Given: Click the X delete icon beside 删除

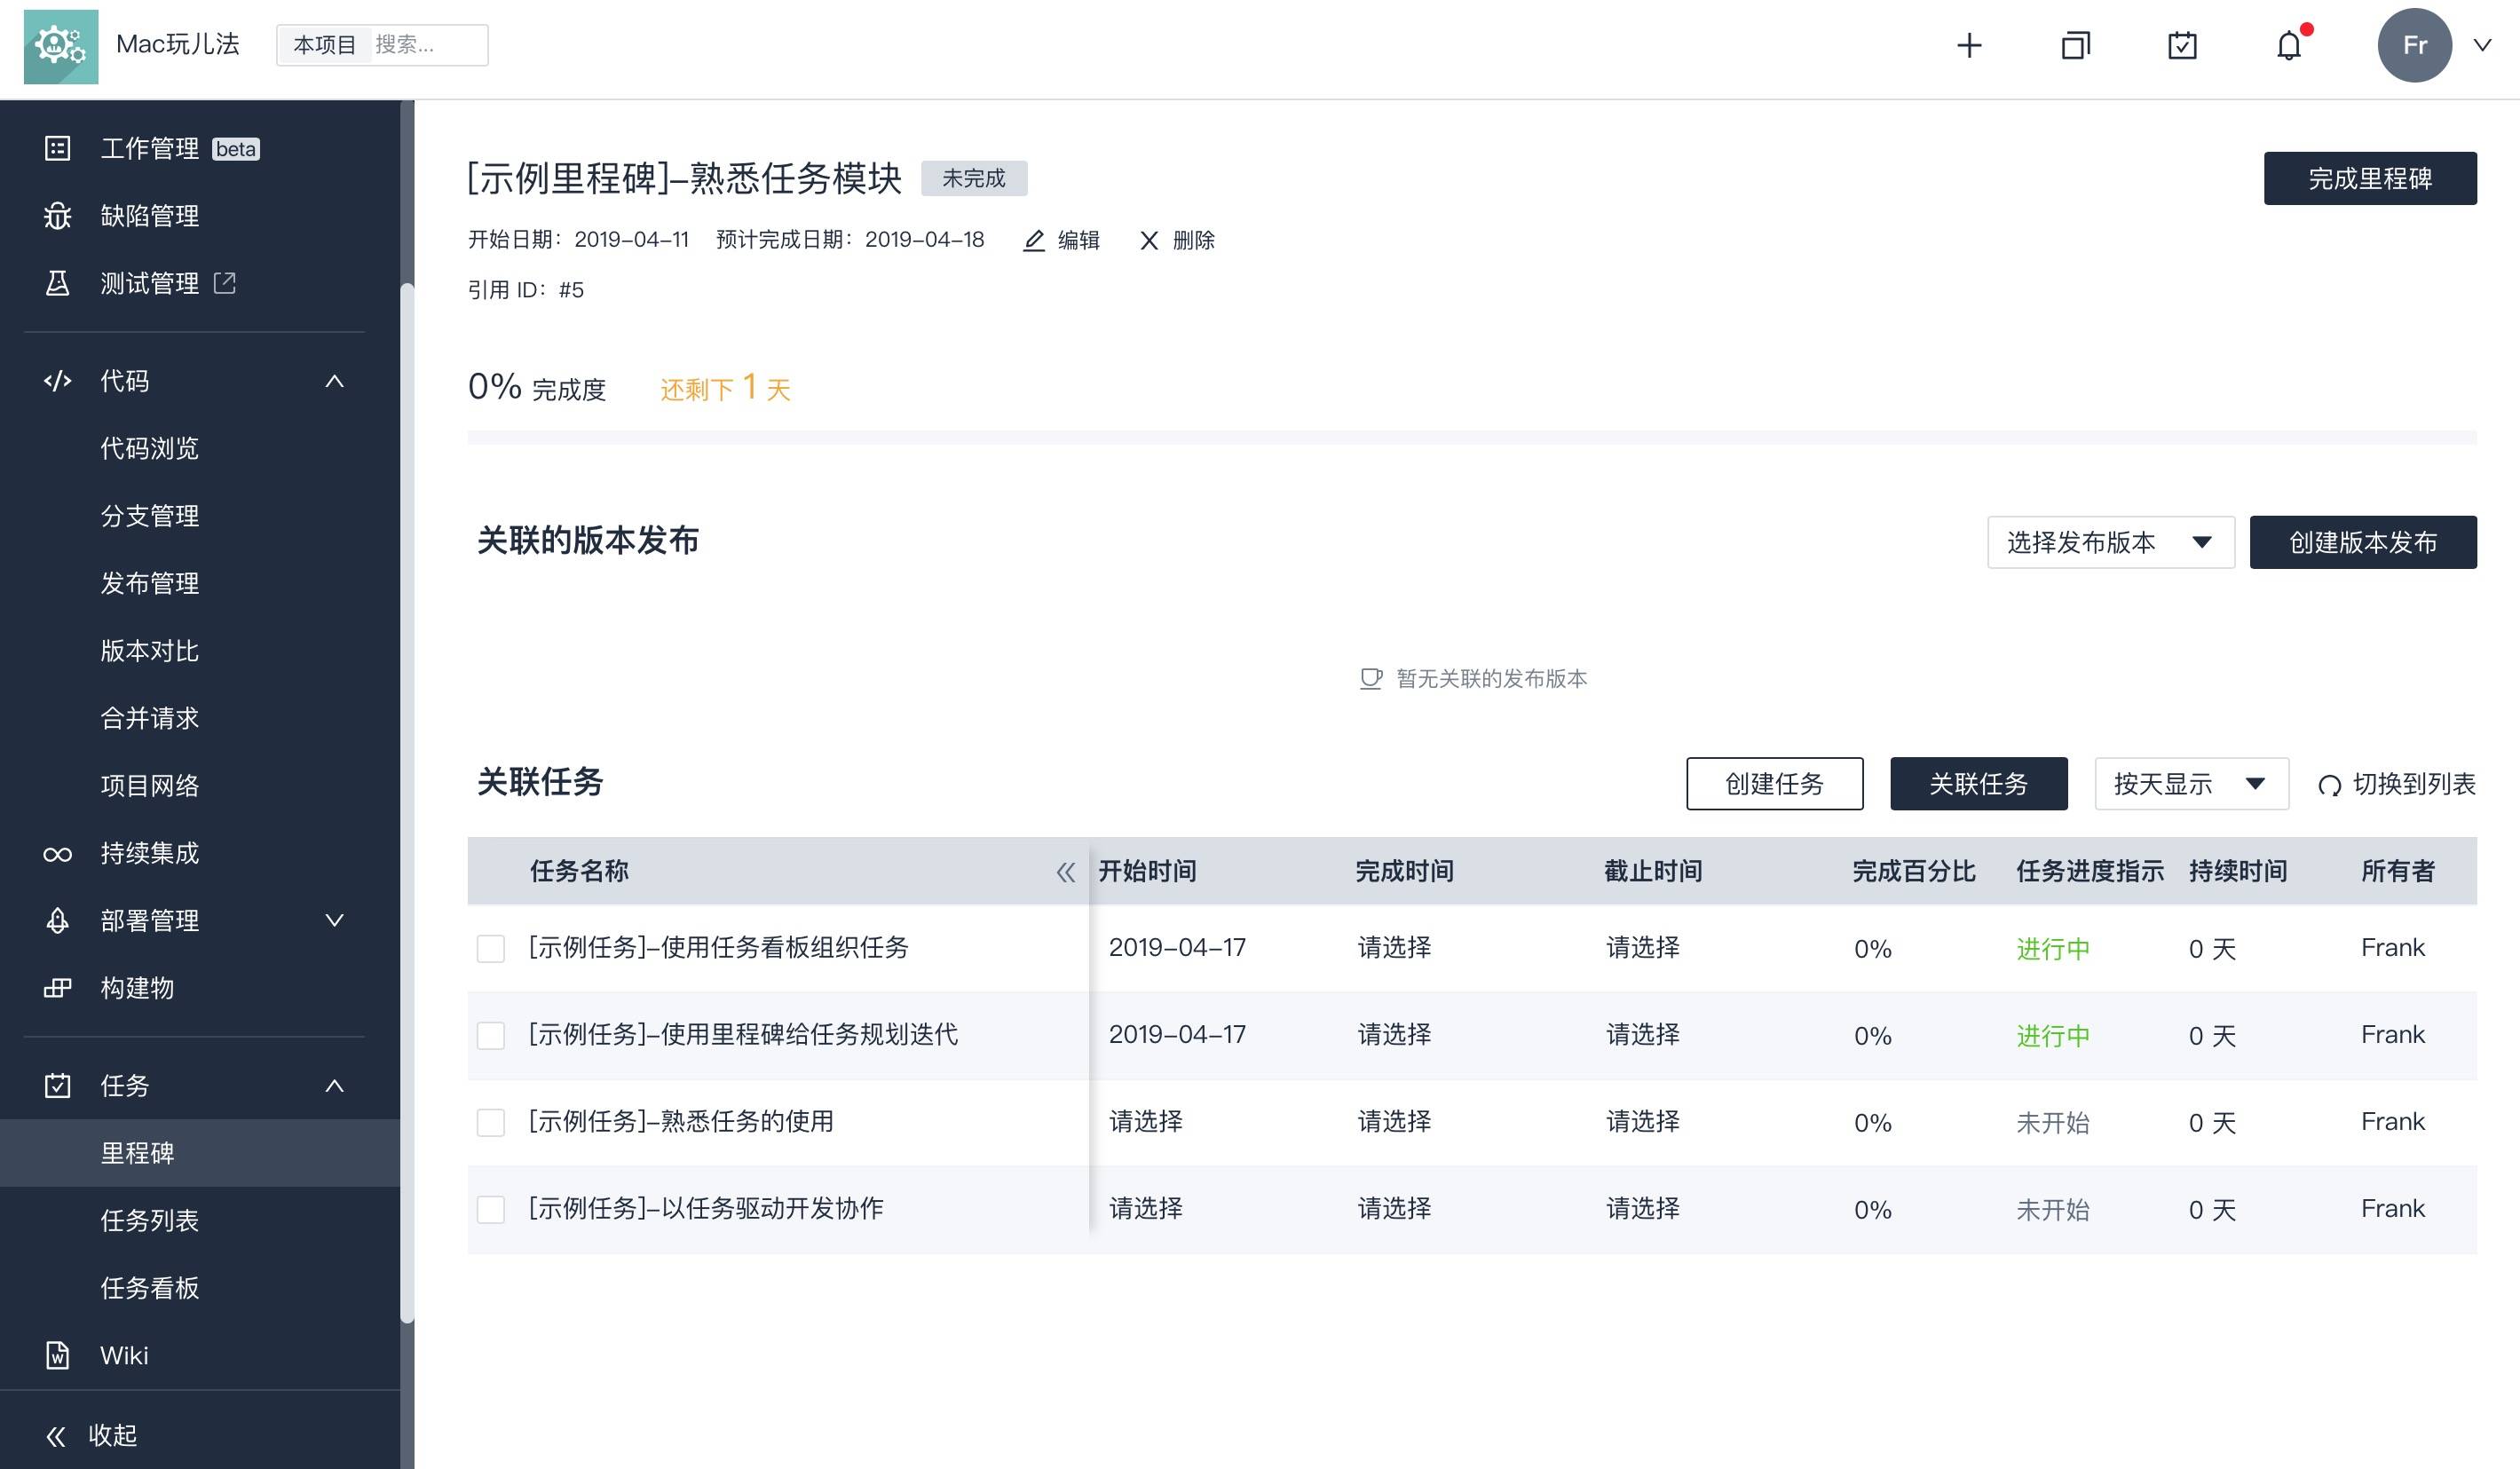Looking at the screenshot, I should pyautogui.click(x=1149, y=240).
